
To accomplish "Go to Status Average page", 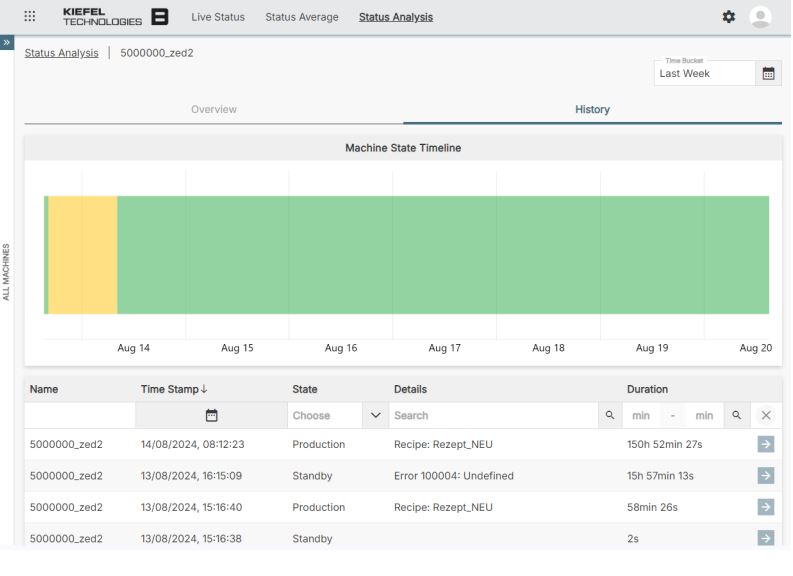I will 302,17.
